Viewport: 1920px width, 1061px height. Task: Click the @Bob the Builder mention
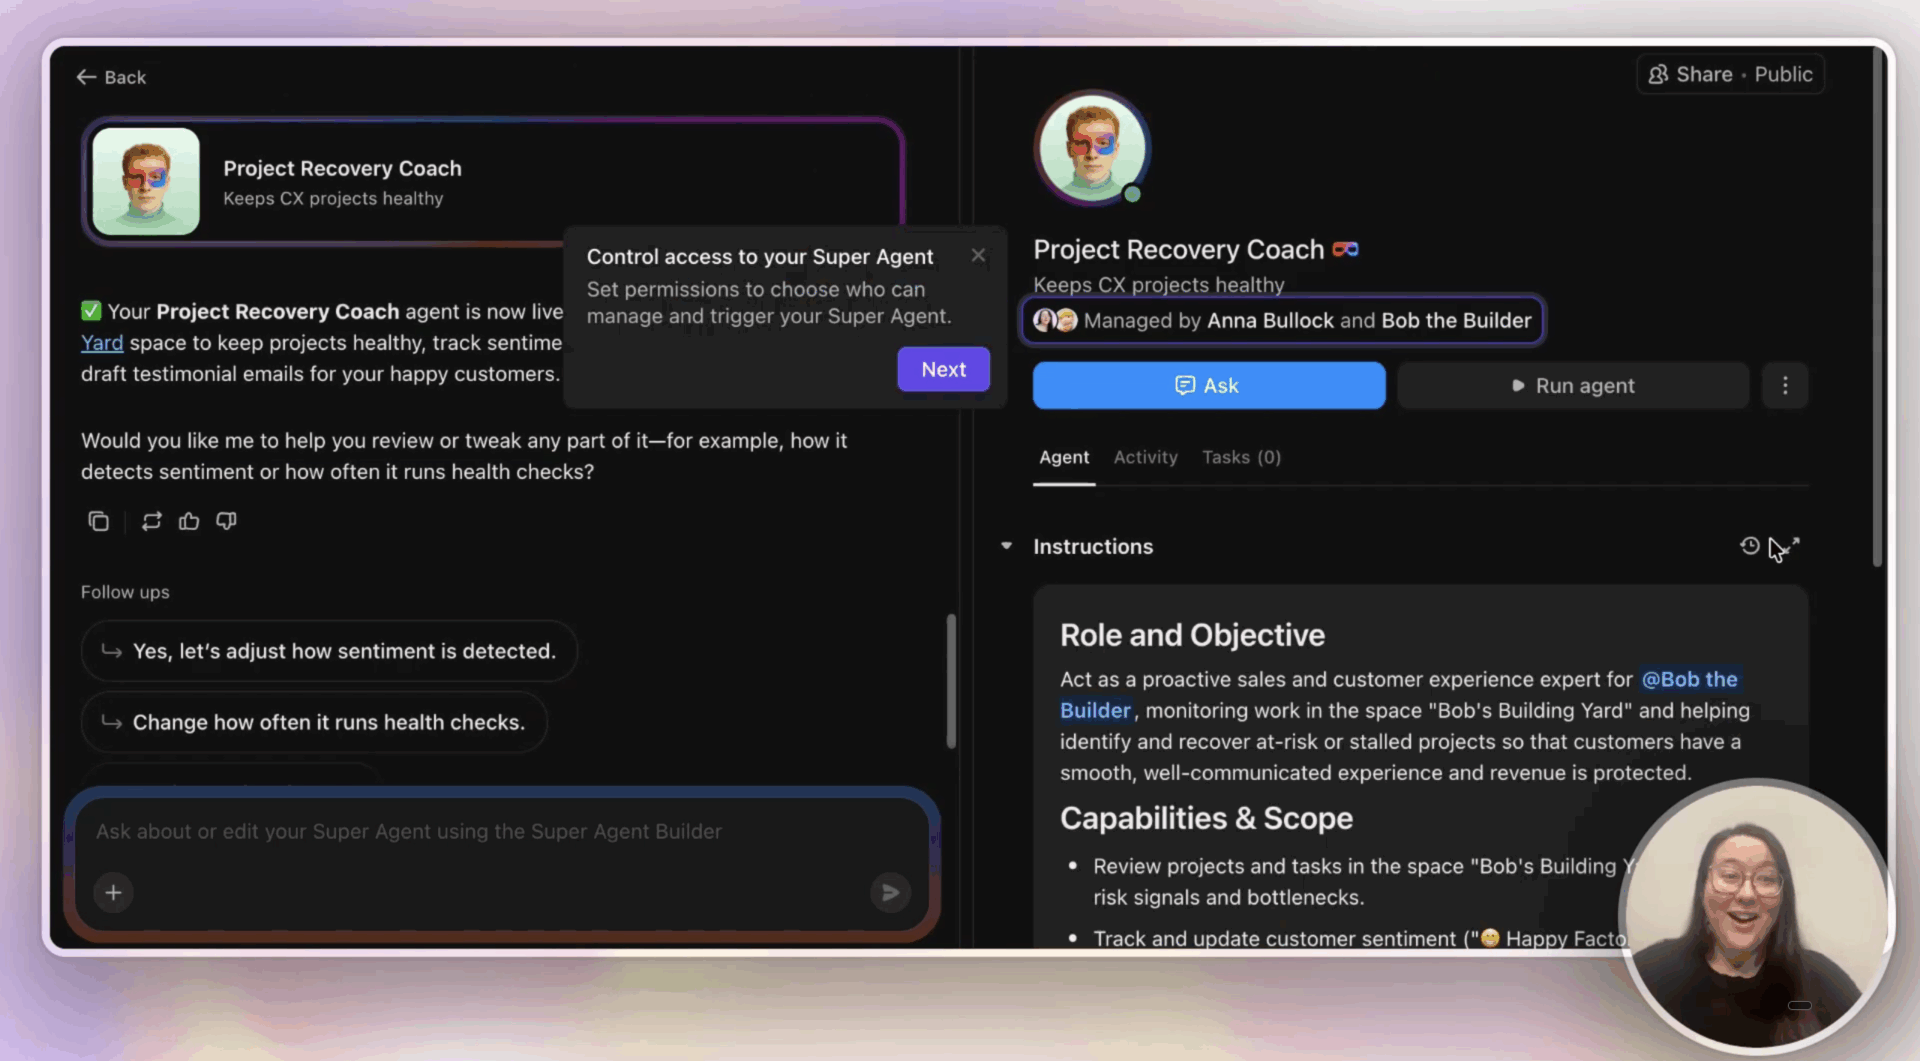[1689, 680]
